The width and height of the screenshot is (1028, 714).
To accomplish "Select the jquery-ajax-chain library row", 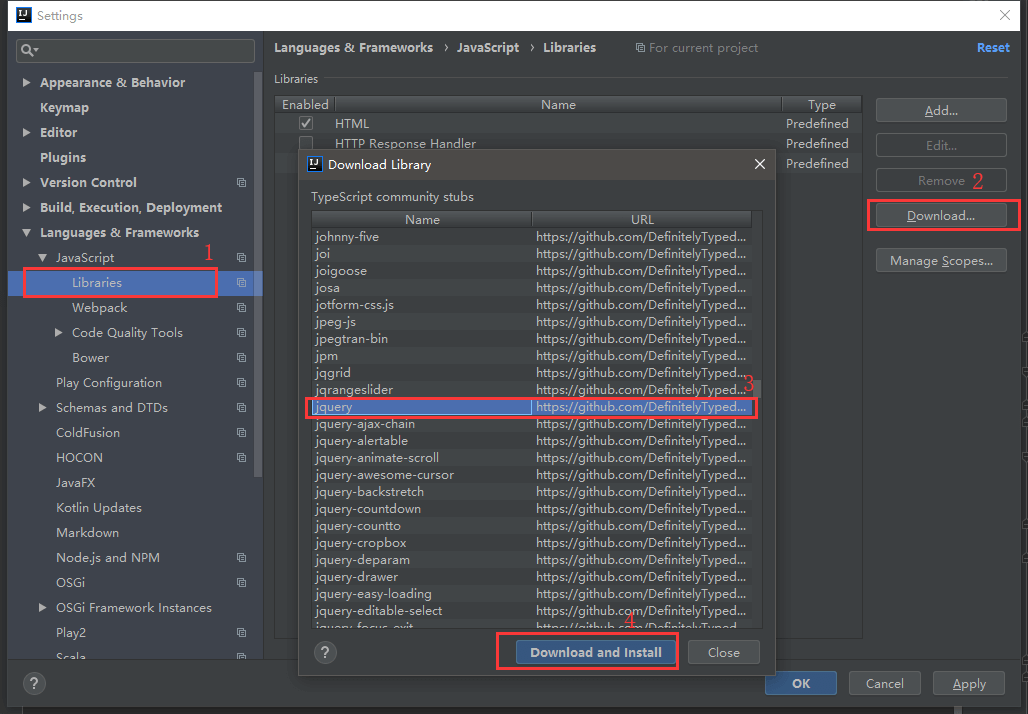I will click(532, 424).
